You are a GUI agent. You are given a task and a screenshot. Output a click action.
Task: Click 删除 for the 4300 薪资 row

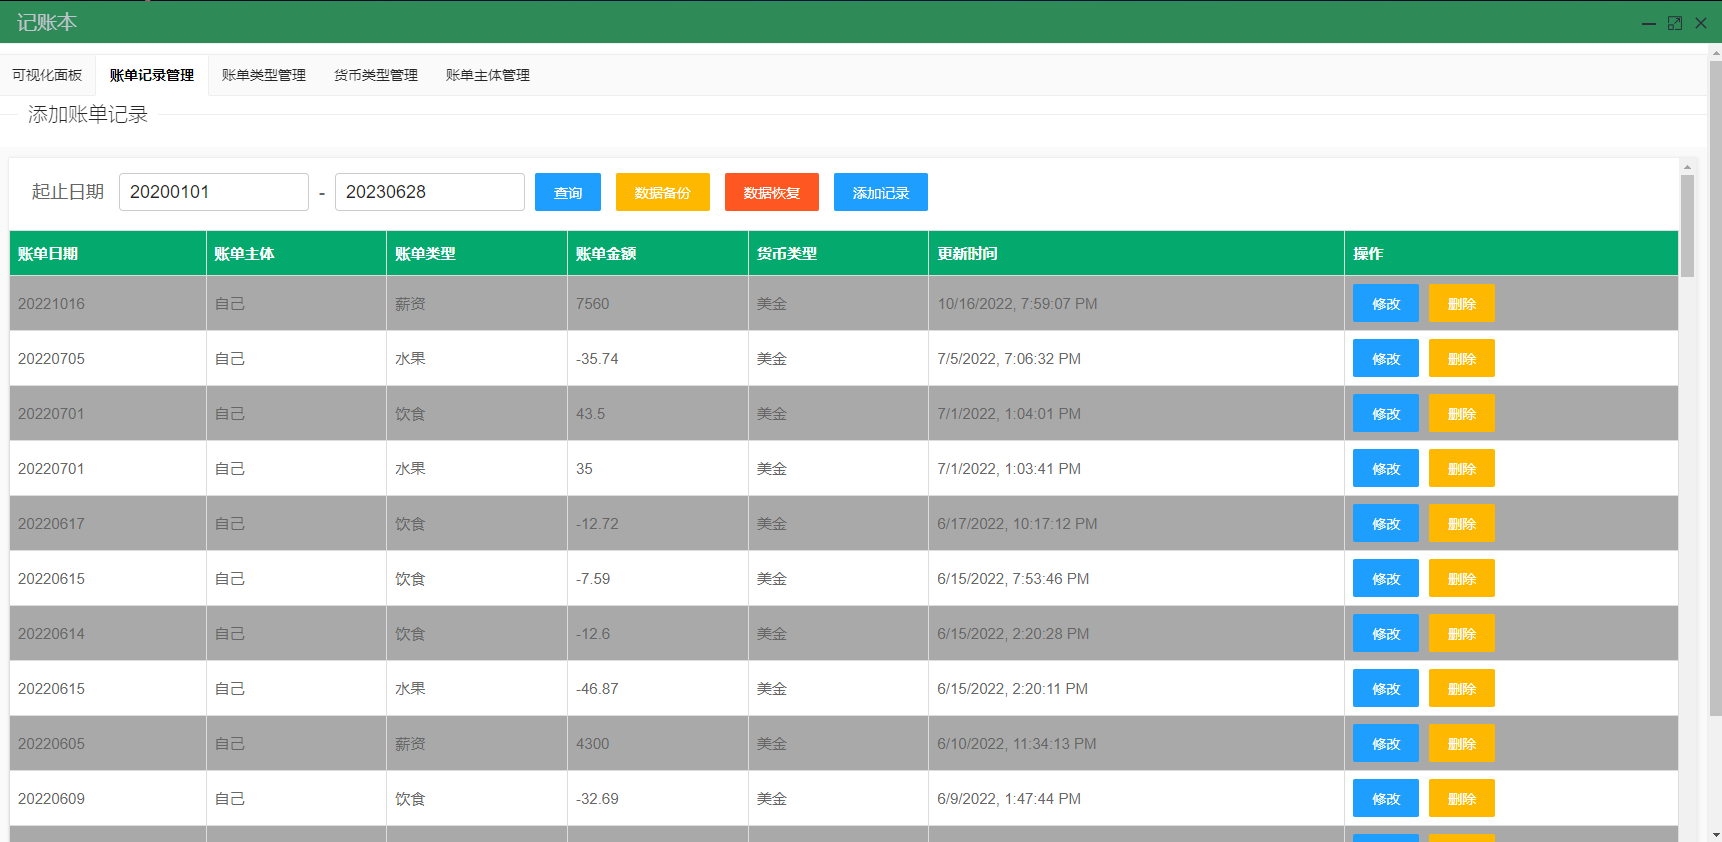point(1462,743)
